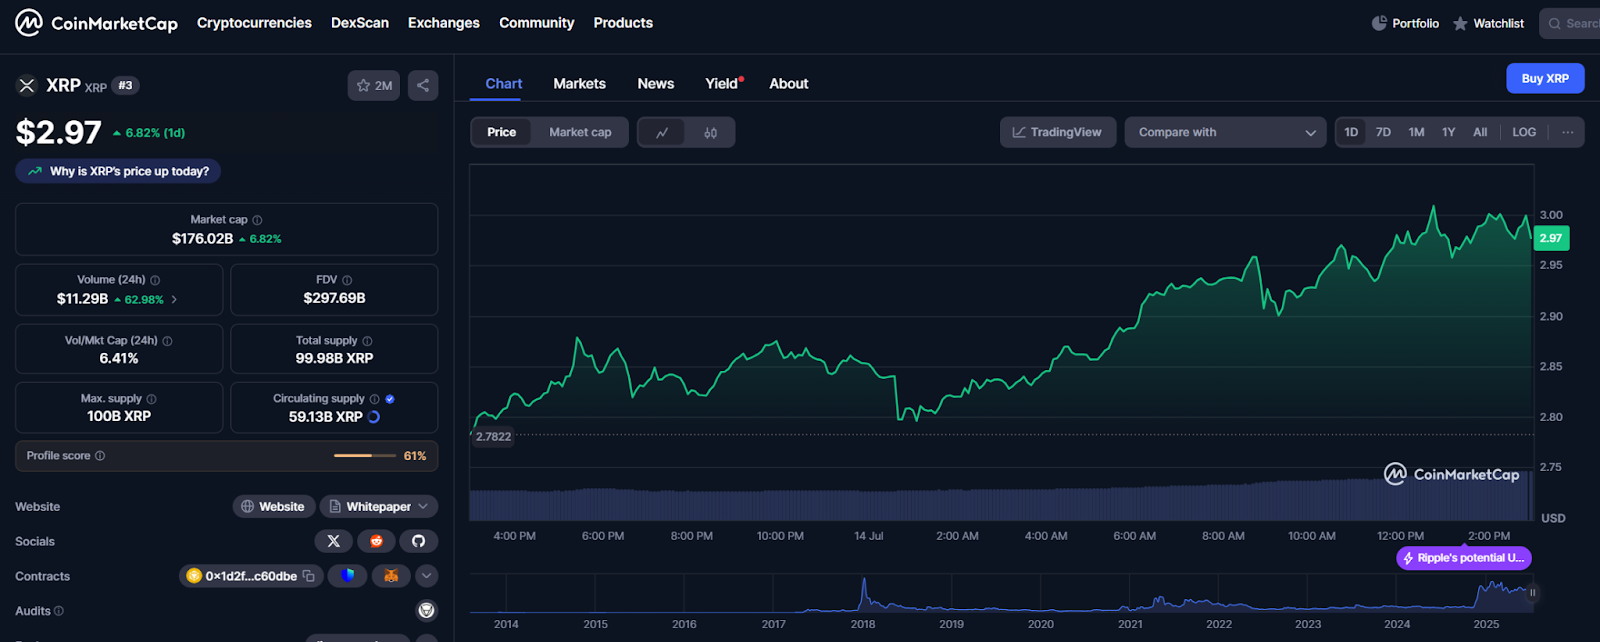This screenshot has height=642, width=1600.
Task: Open XRP's X (Twitter) social link
Action: 333,541
